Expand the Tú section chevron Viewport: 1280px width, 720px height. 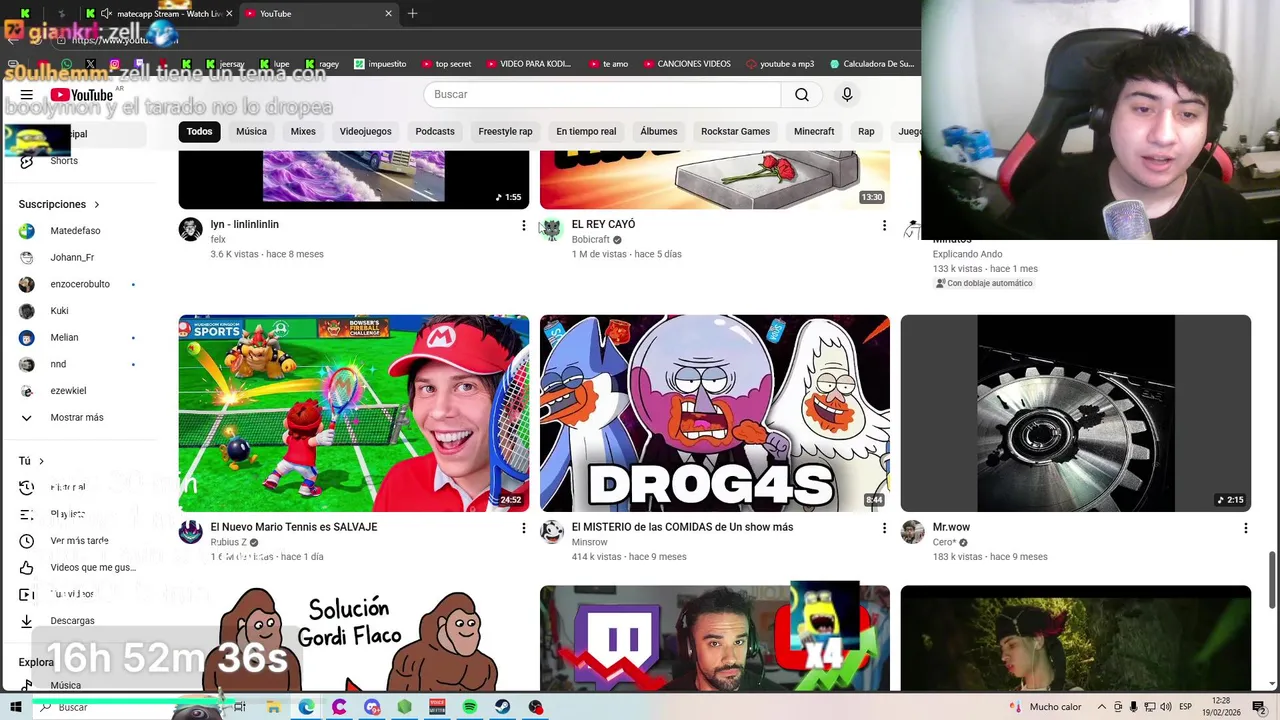41,461
